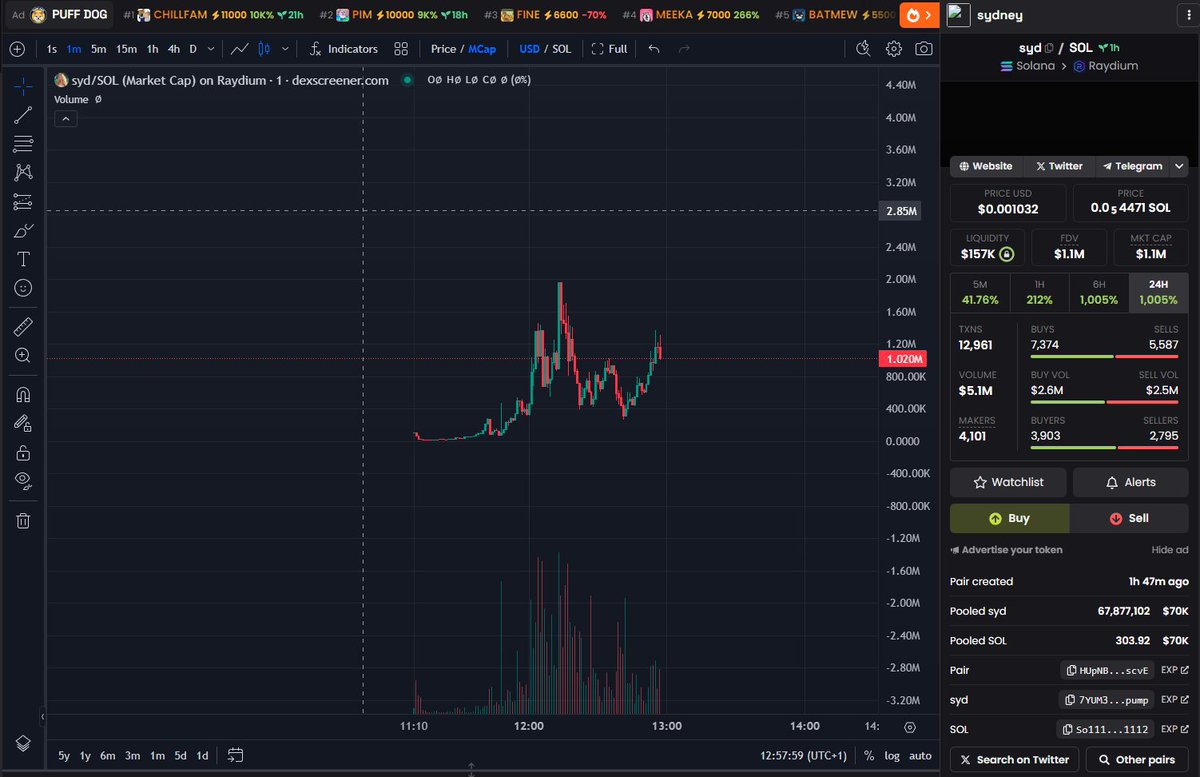The image size is (1200, 777).
Task: Undo the last chart action
Action: [x=654, y=49]
